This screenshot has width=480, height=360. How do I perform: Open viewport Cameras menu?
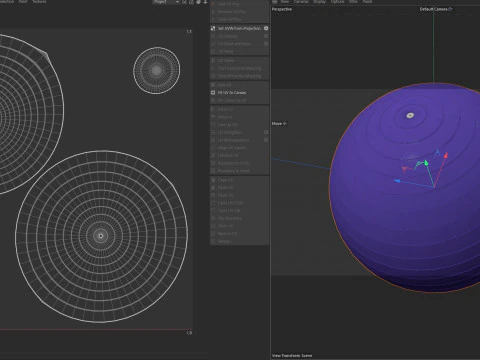coord(301,2)
